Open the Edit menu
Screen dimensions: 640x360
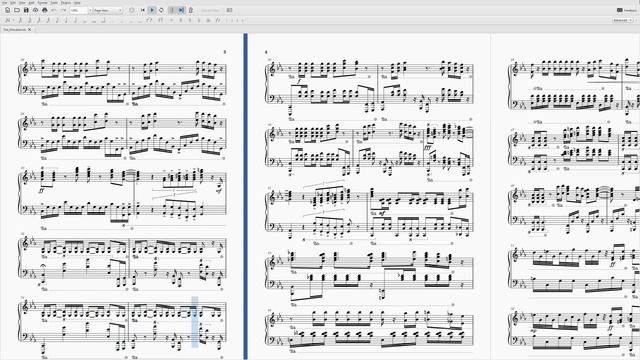[13, 3]
